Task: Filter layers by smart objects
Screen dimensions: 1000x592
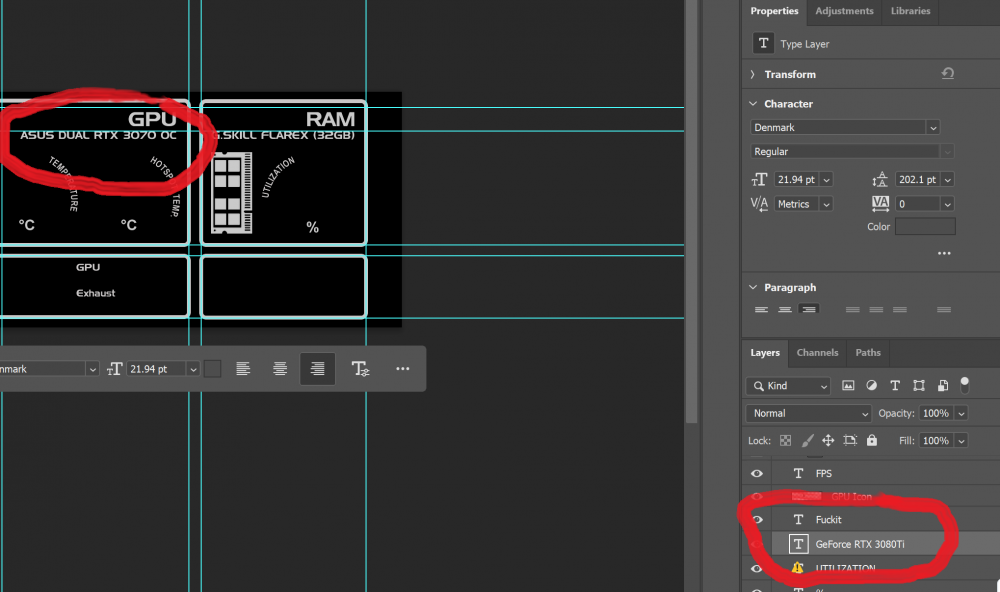Action: pos(943,385)
